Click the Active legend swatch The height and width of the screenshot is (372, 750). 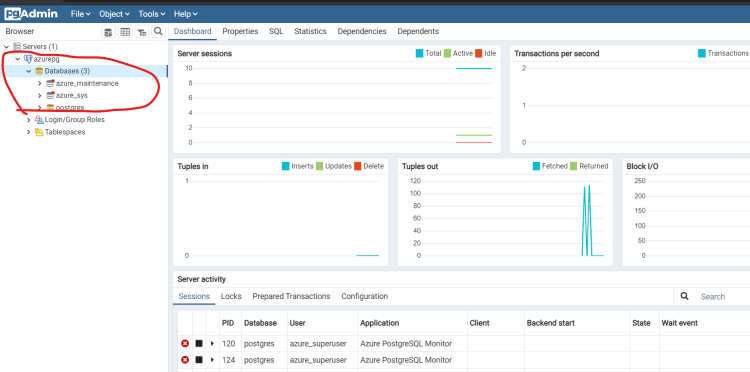pyautogui.click(x=447, y=54)
